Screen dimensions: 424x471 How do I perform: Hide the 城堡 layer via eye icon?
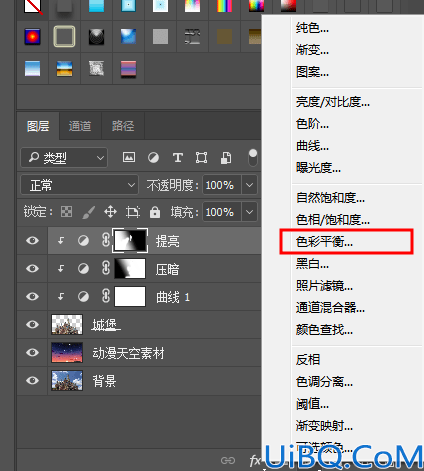[32, 324]
